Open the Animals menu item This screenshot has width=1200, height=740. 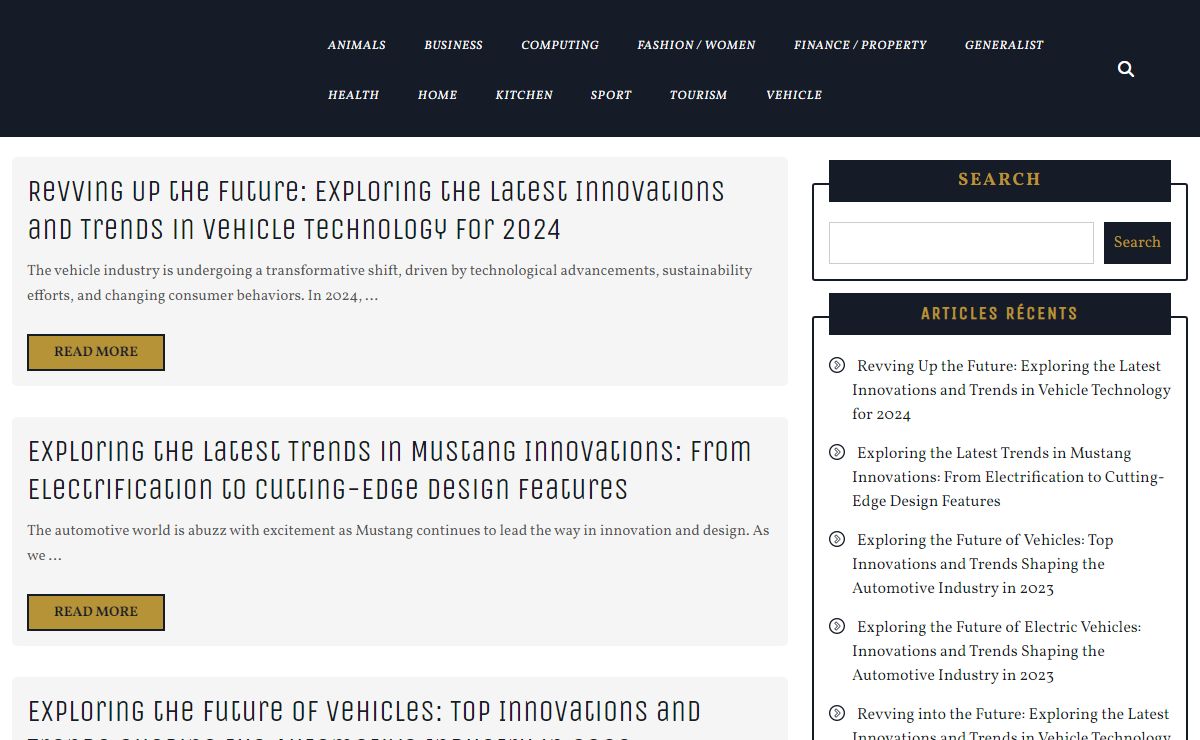click(x=356, y=45)
